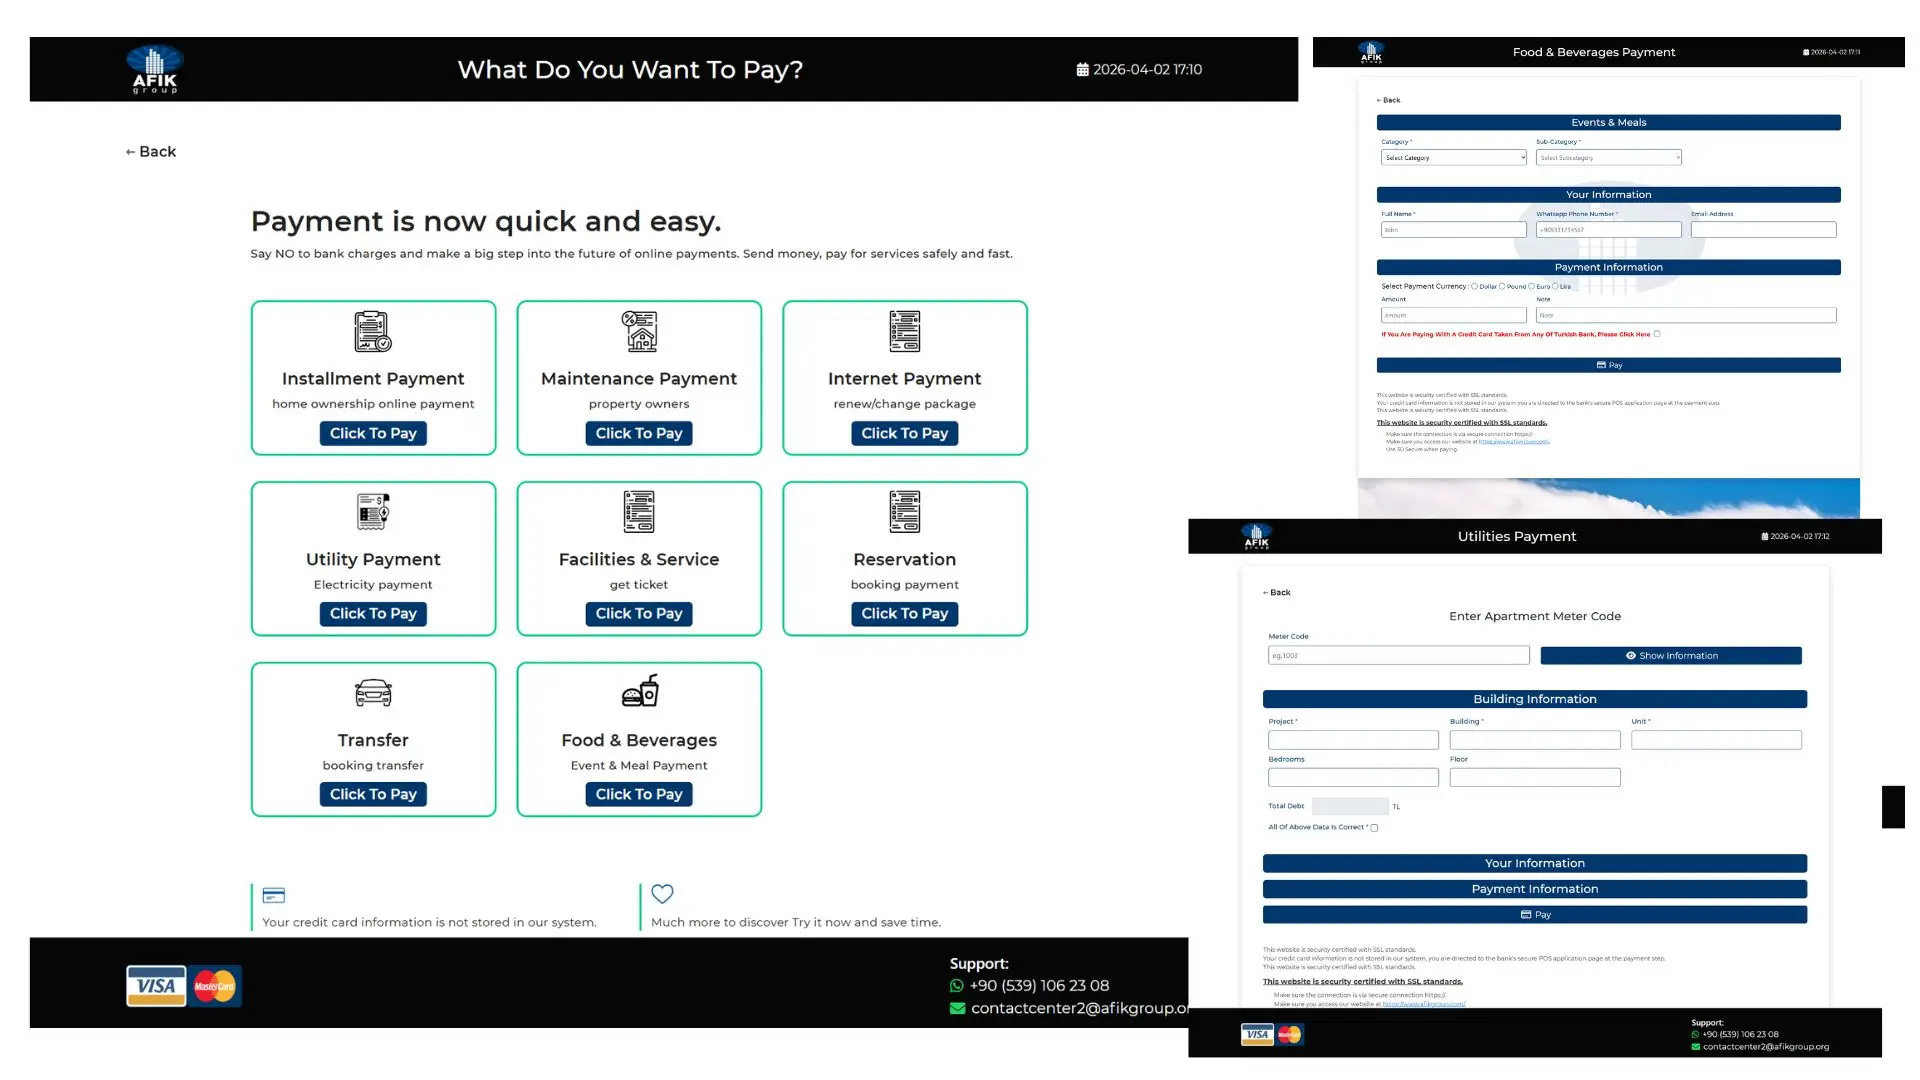Click the Maintenance Payment house icon
This screenshot has width=1920, height=1080.
point(639,332)
